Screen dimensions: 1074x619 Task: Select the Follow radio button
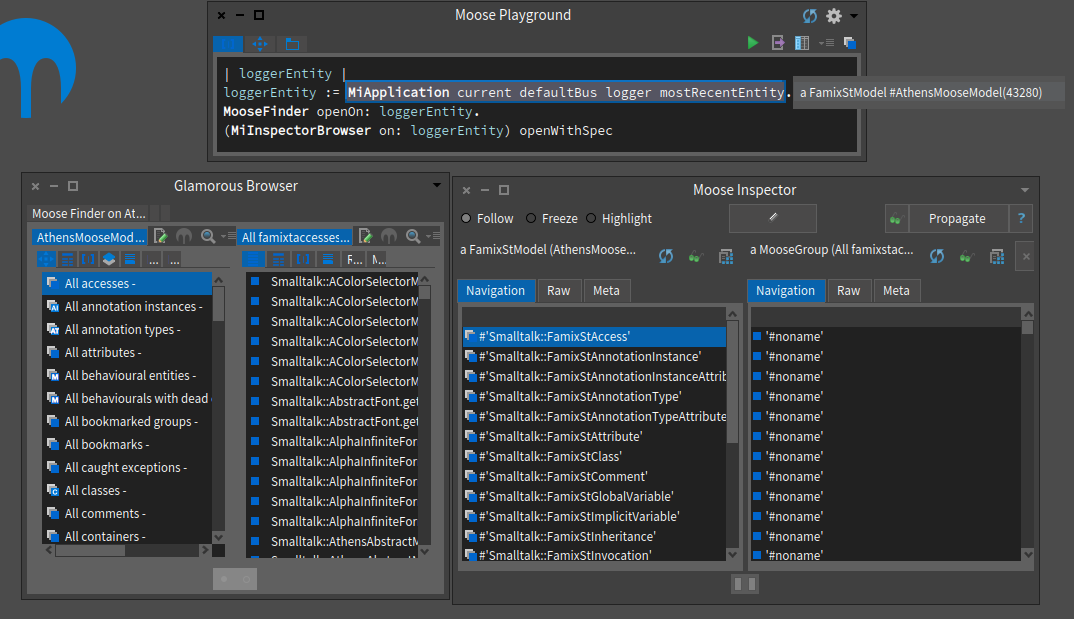[465, 218]
